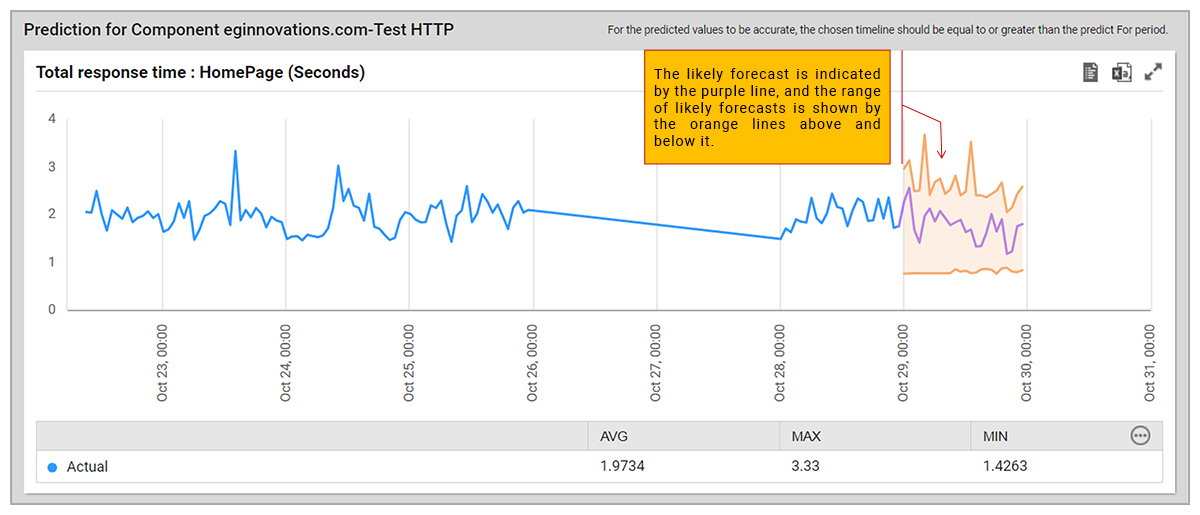1200x515 pixels.
Task: Click the MAX column header
Action: coord(805,436)
